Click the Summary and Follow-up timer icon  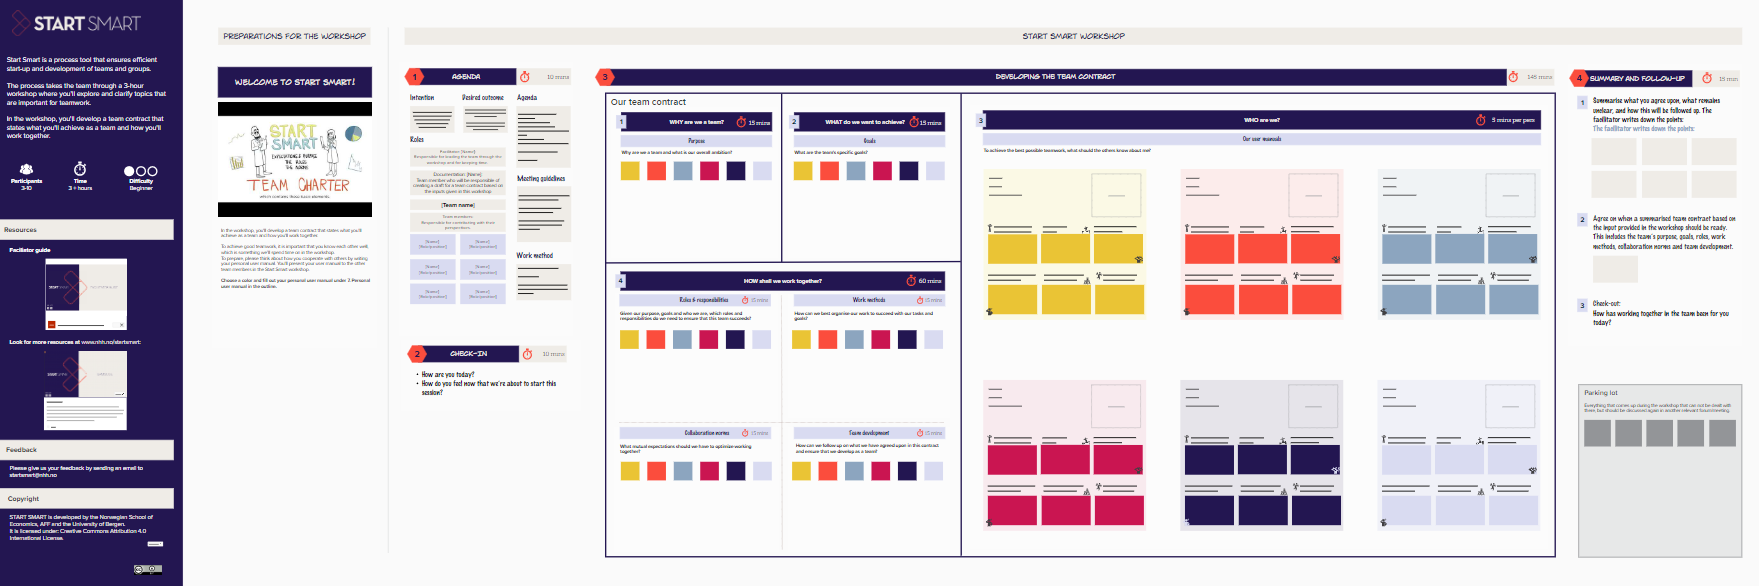(x=1707, y=78)
